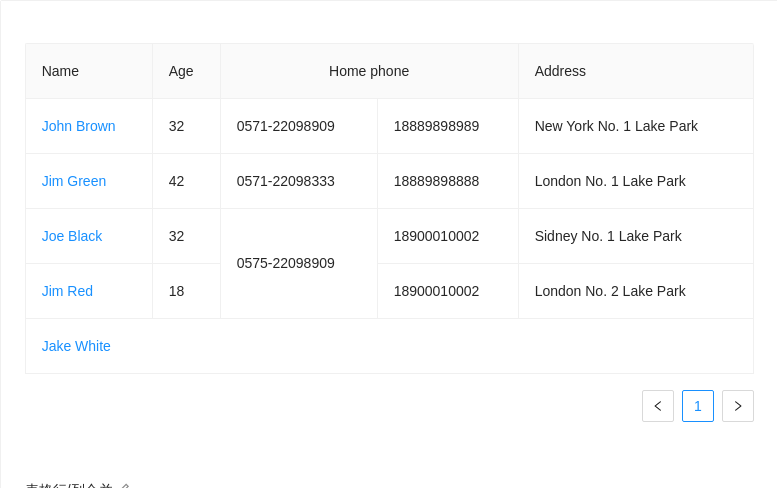The image size is (777, 488).
Task: Click the London No. 2 Lake Park address
Action: click(610, 291)
